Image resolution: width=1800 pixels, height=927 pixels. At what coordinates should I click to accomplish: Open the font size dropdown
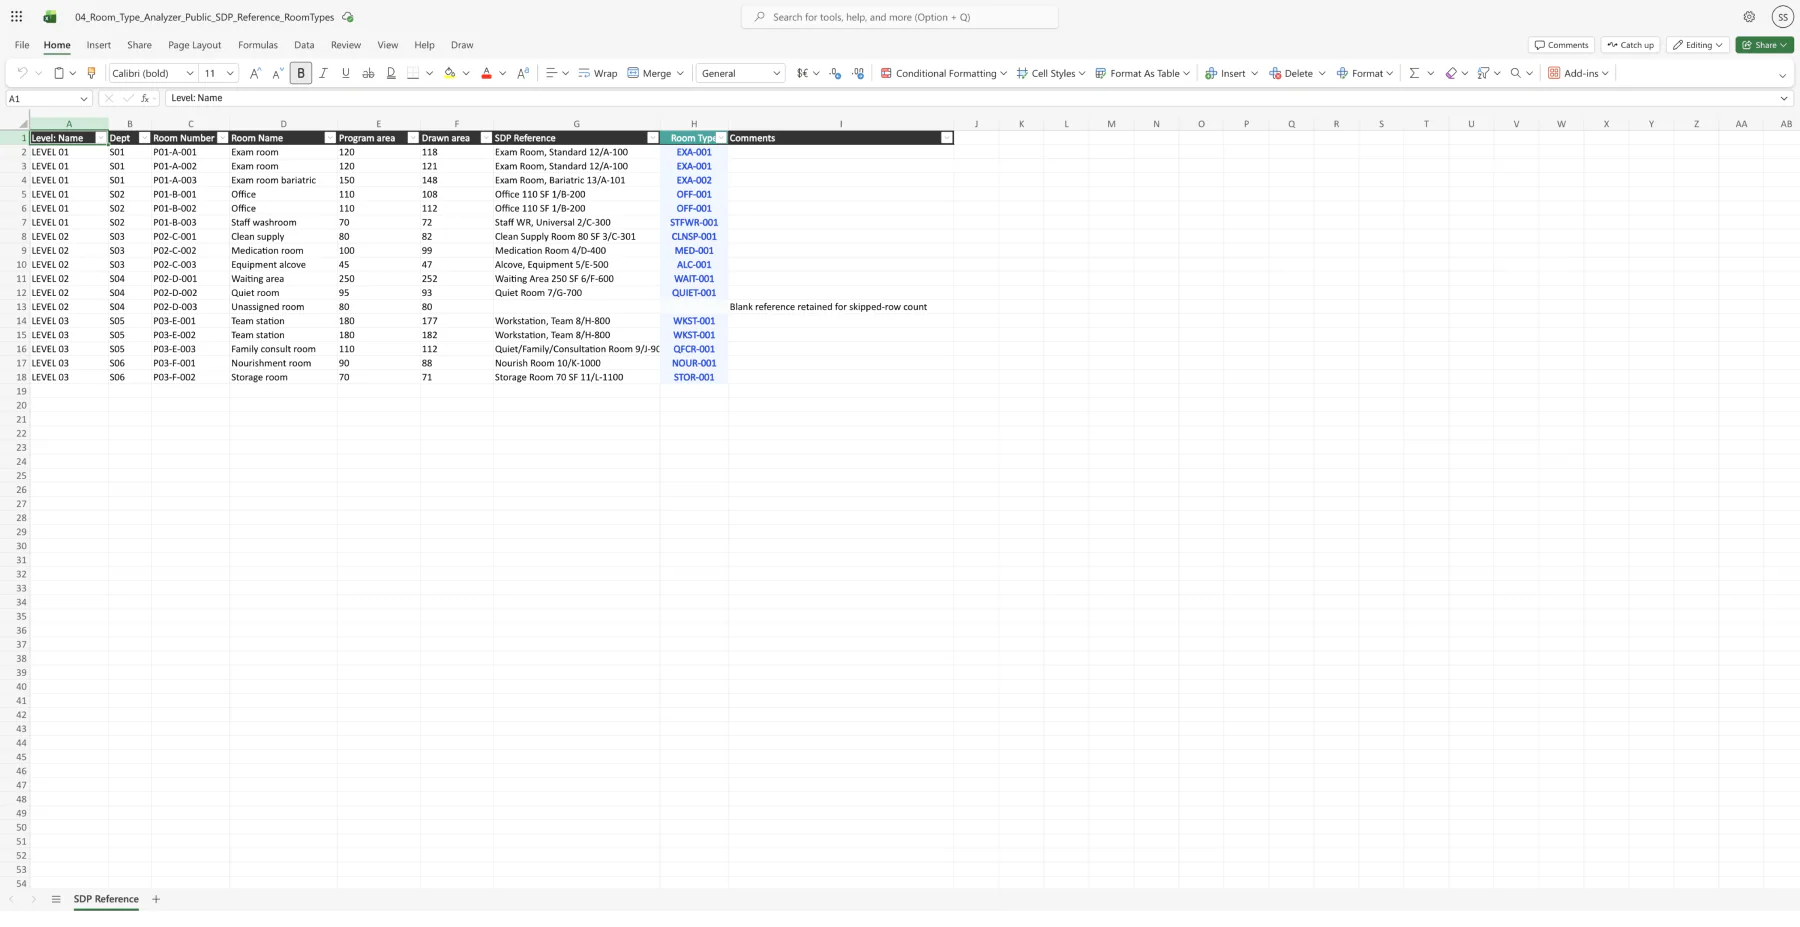pos(229,72)
